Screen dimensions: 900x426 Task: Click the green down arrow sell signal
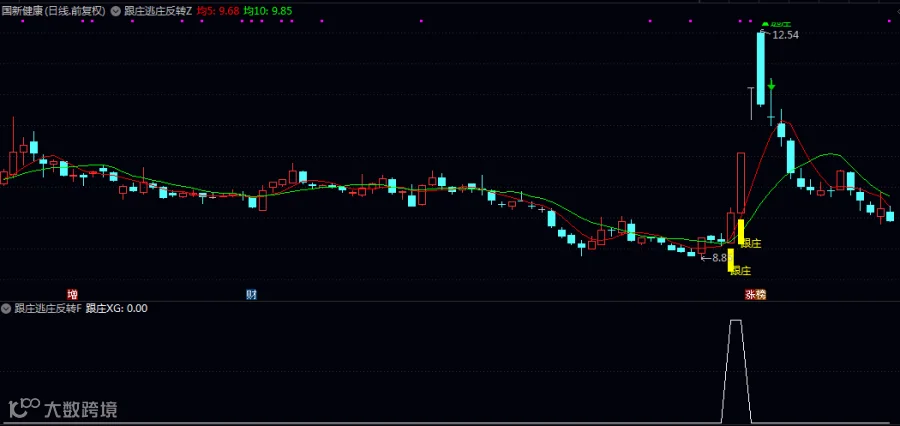(x=771, y=84)
